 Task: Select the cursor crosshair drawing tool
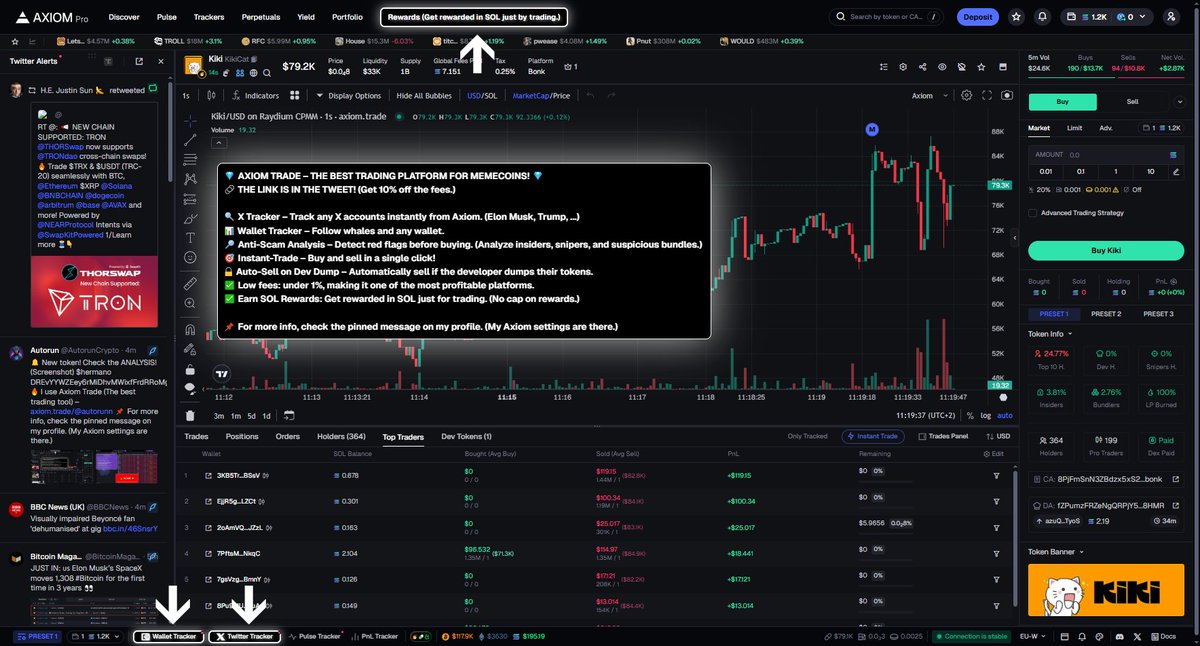[x=190, y=120]
